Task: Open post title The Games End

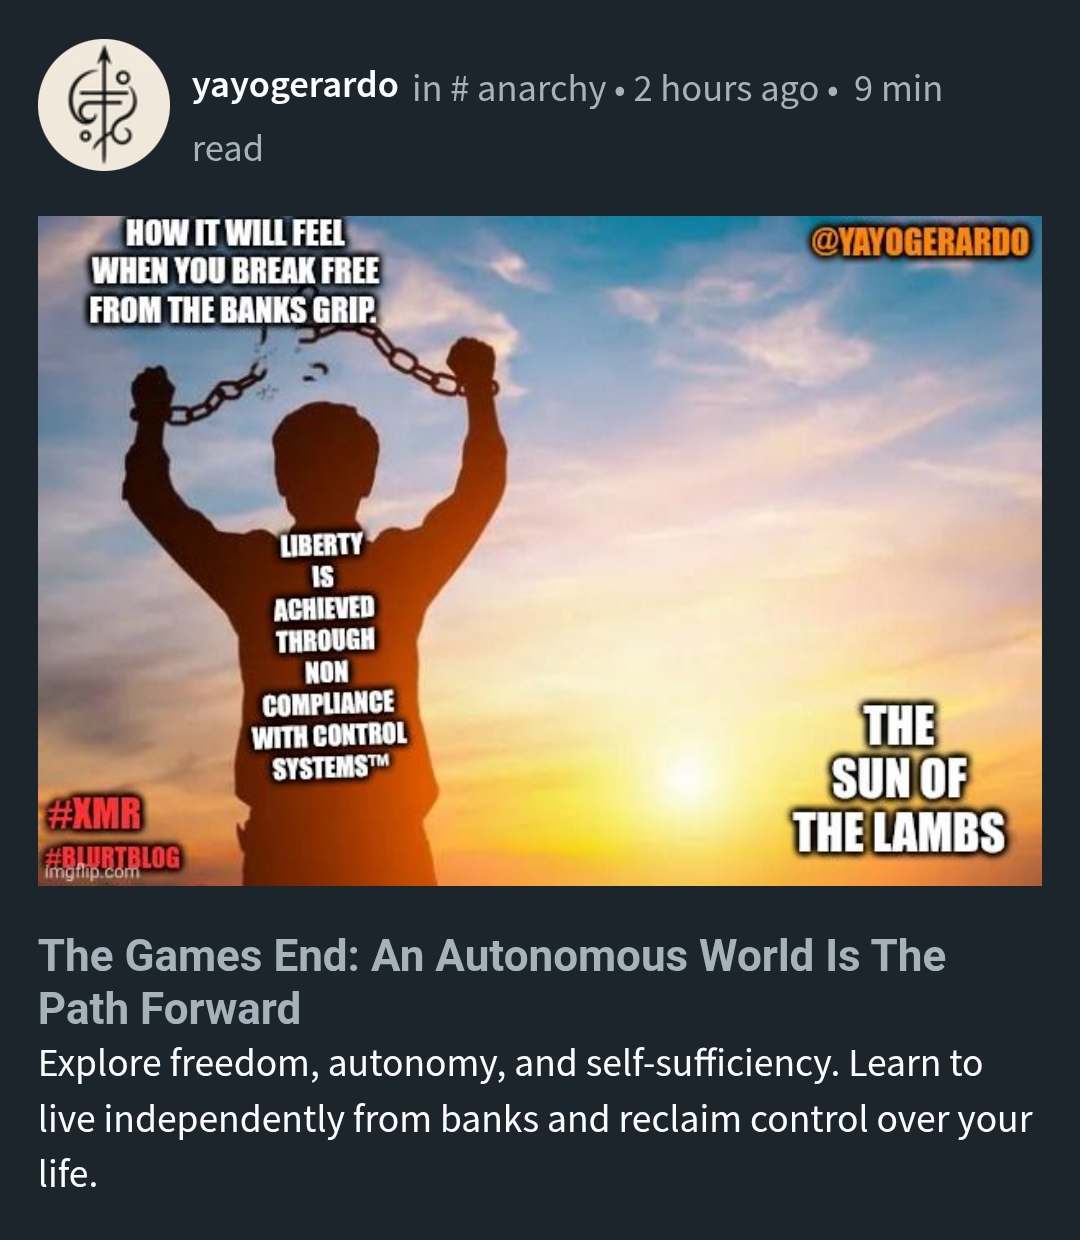Action: click(492, 982)
